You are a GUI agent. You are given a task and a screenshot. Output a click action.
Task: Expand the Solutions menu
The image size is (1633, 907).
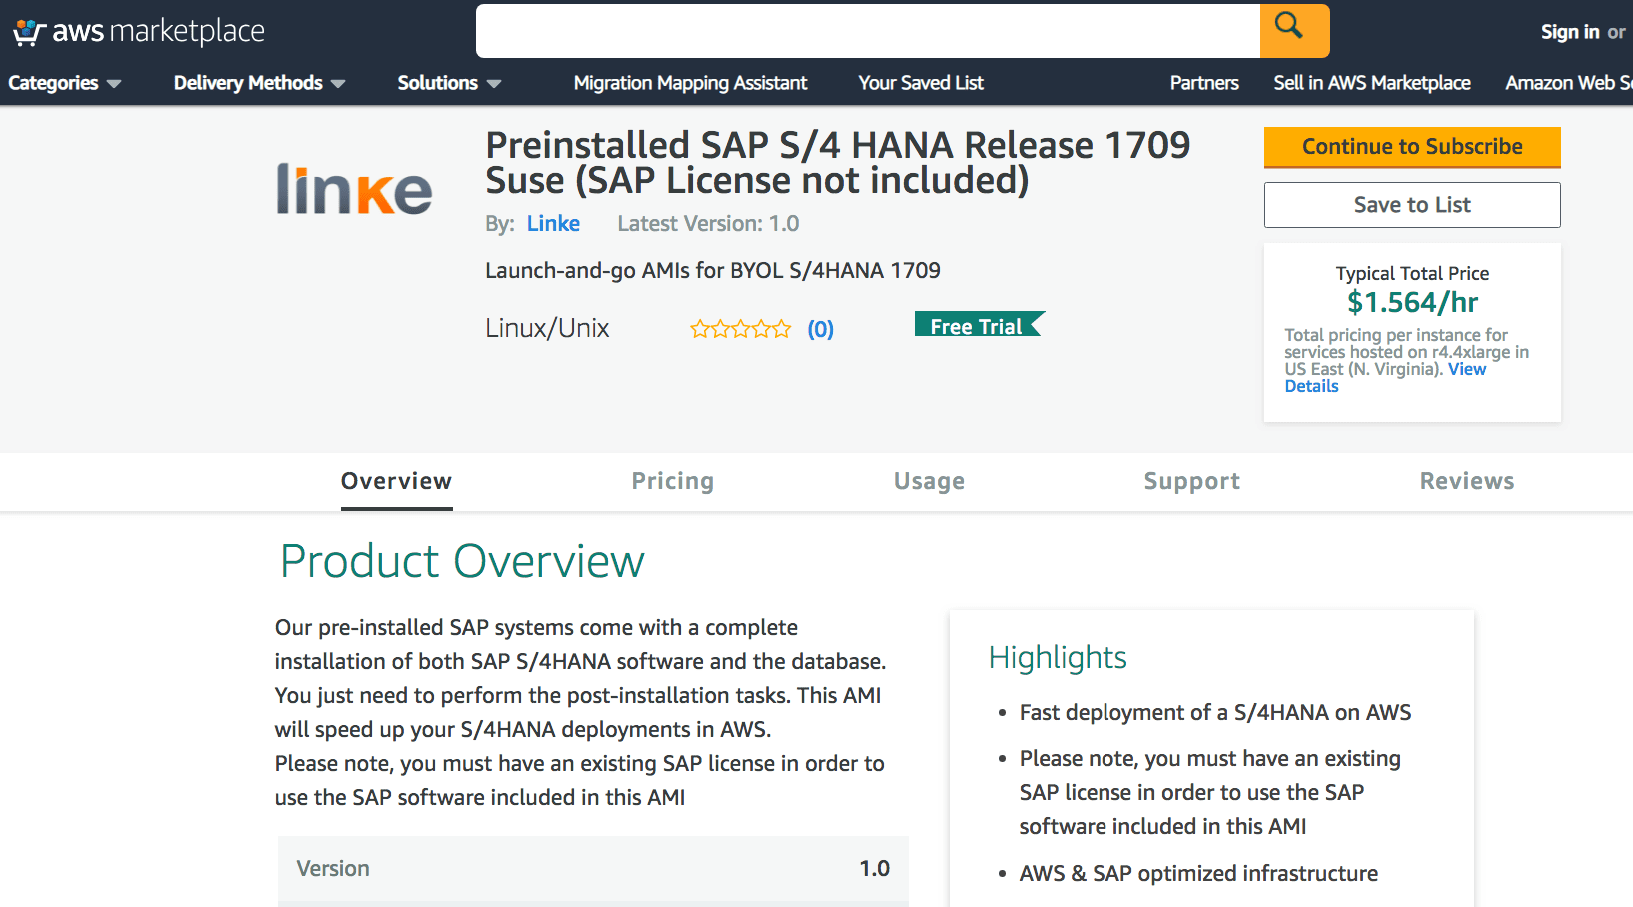(449, 83)
